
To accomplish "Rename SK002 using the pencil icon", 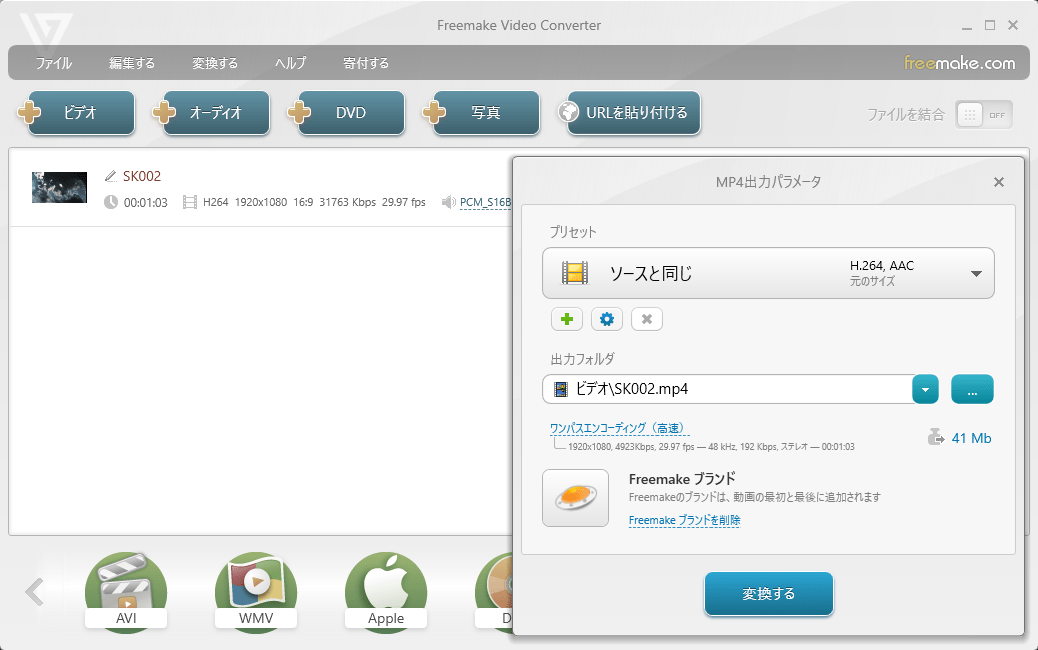I will [x=111, y=176].
